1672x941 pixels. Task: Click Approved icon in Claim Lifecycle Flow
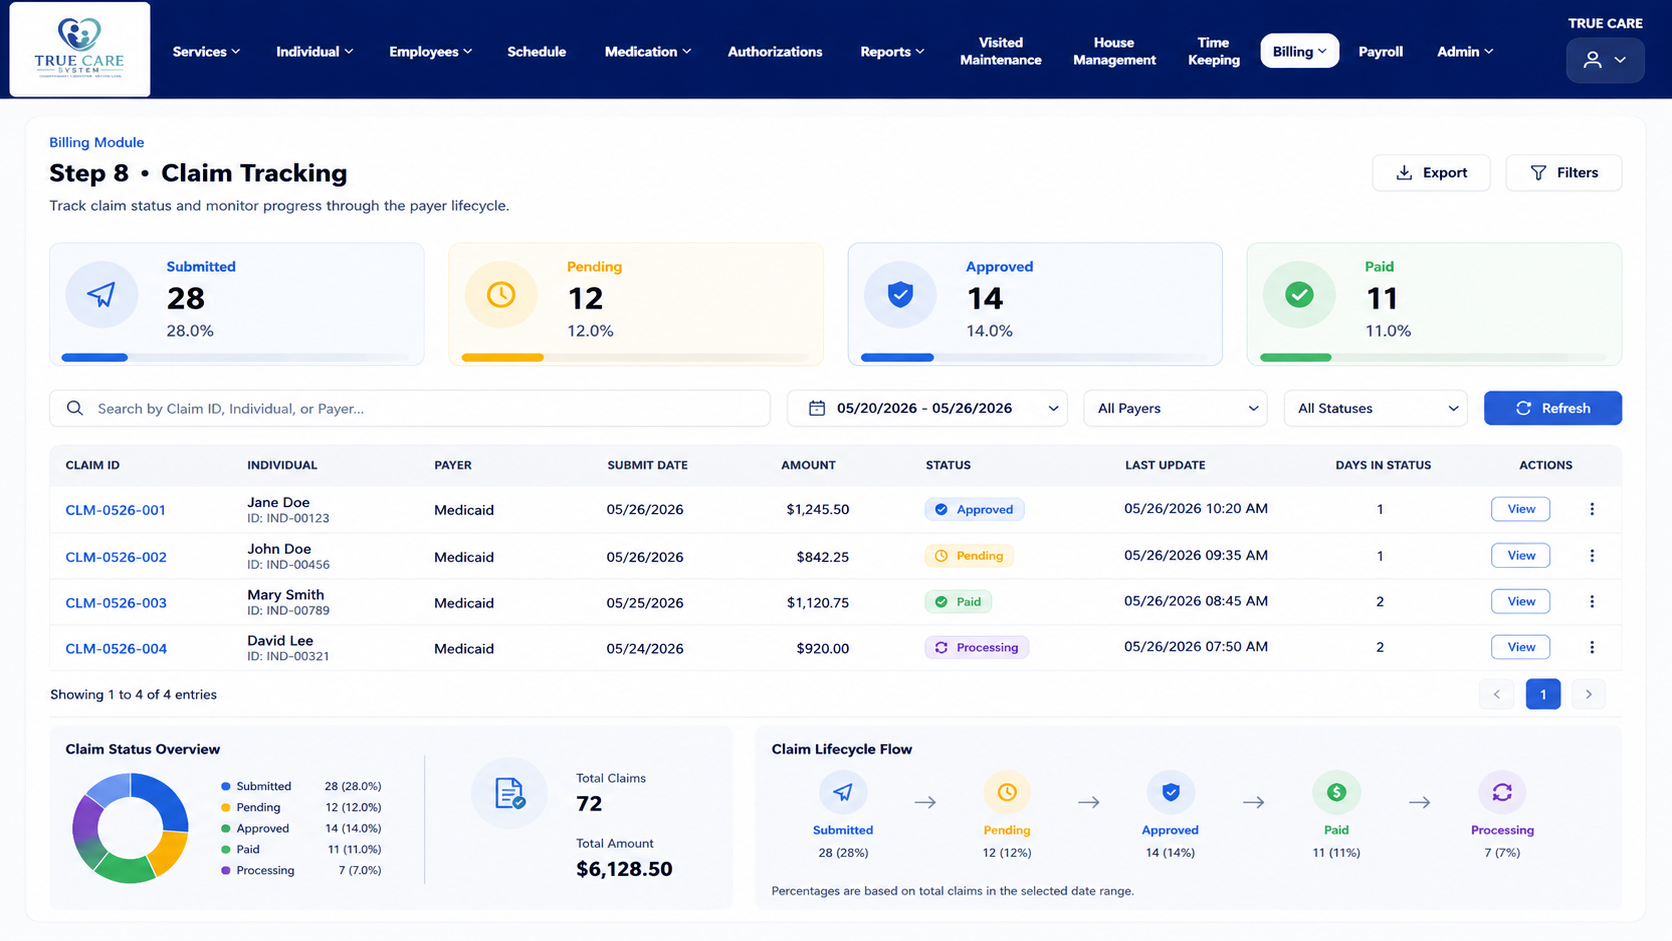pos(1171,792)
